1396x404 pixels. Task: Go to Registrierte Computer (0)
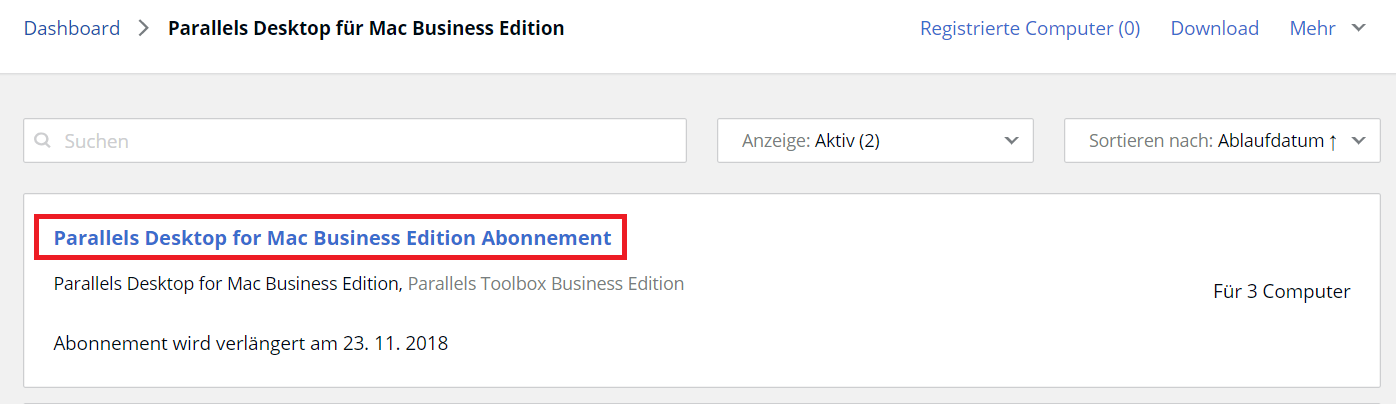pyautogui.click(x=1029, y=29)
